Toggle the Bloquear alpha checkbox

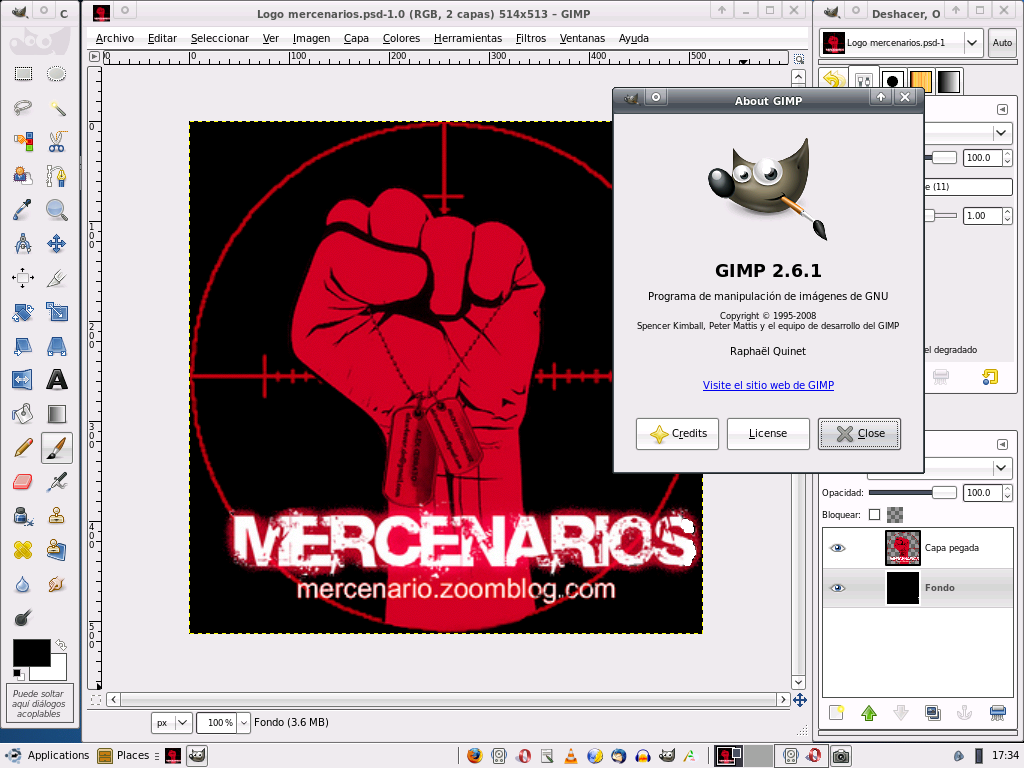(x=874, y=515)
